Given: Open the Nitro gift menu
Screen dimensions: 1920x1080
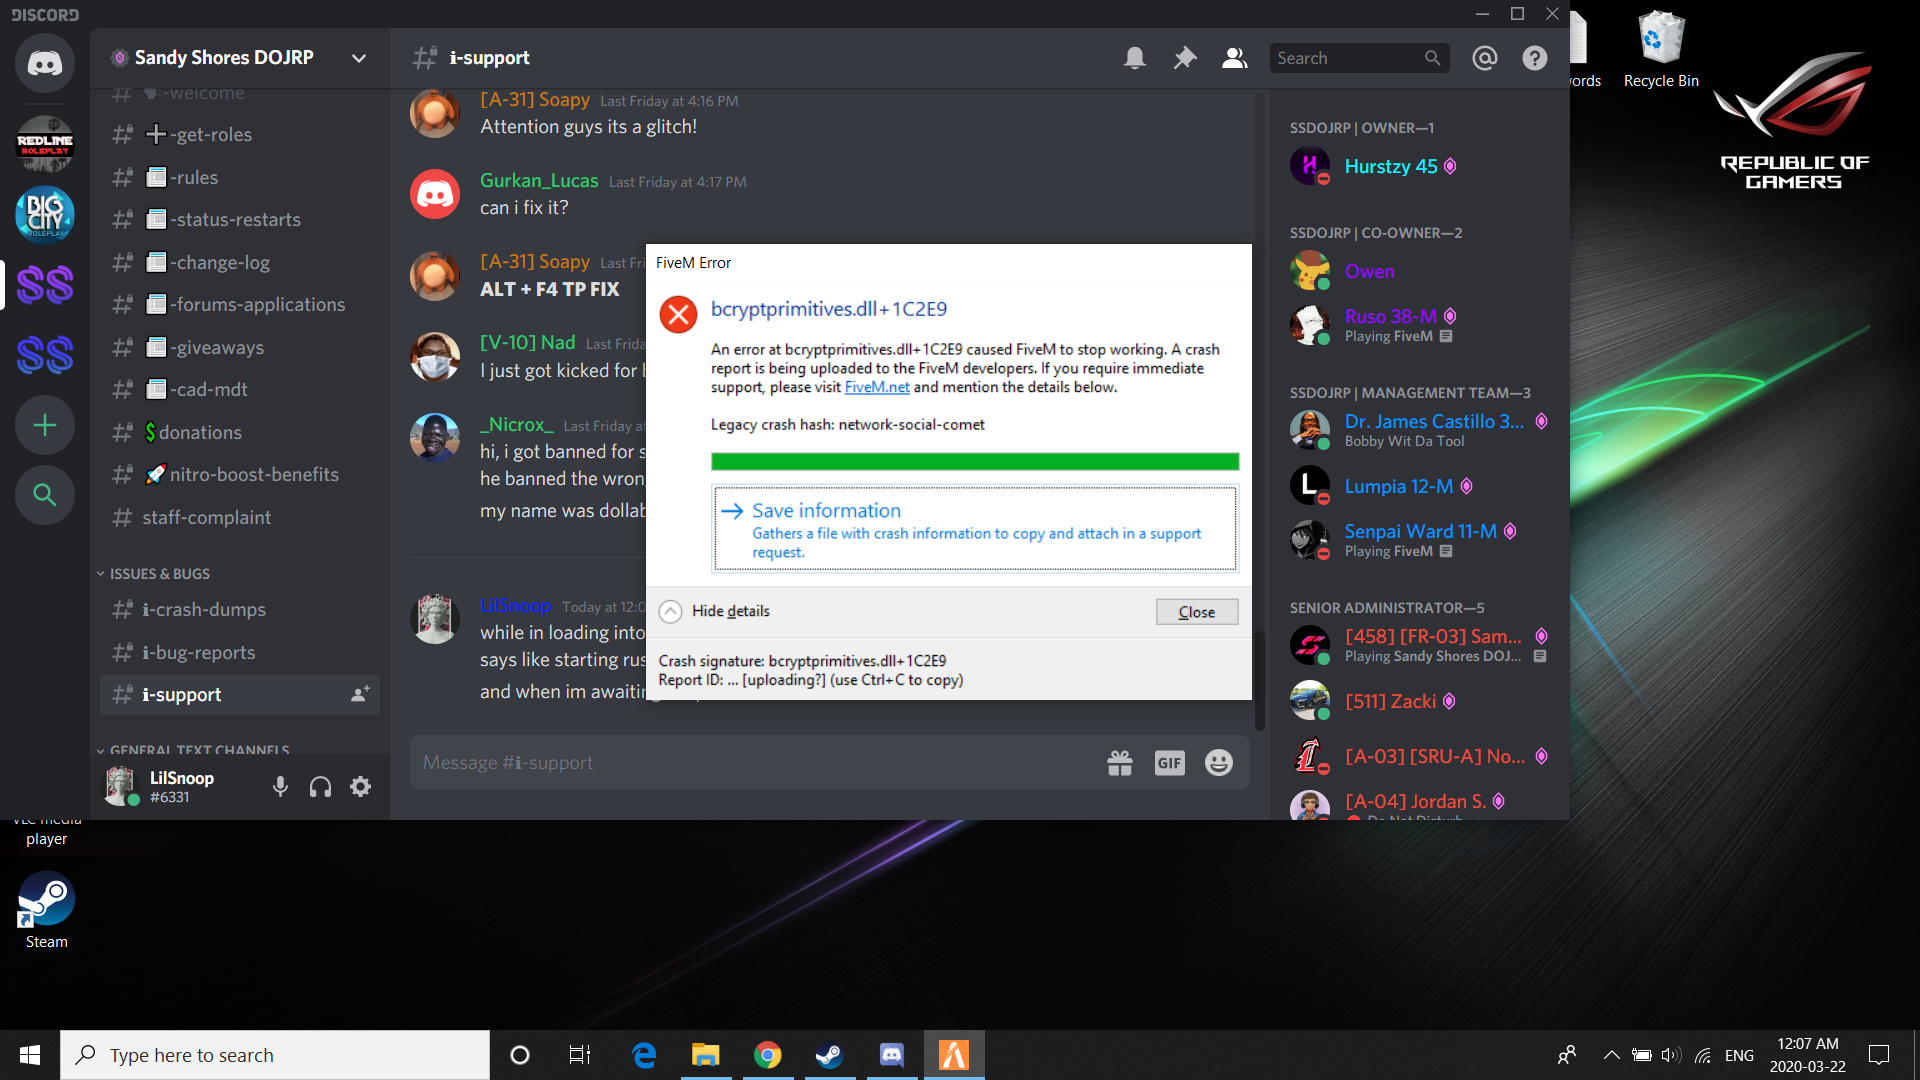Looking at the screenshot, I should pos(1121,762).
